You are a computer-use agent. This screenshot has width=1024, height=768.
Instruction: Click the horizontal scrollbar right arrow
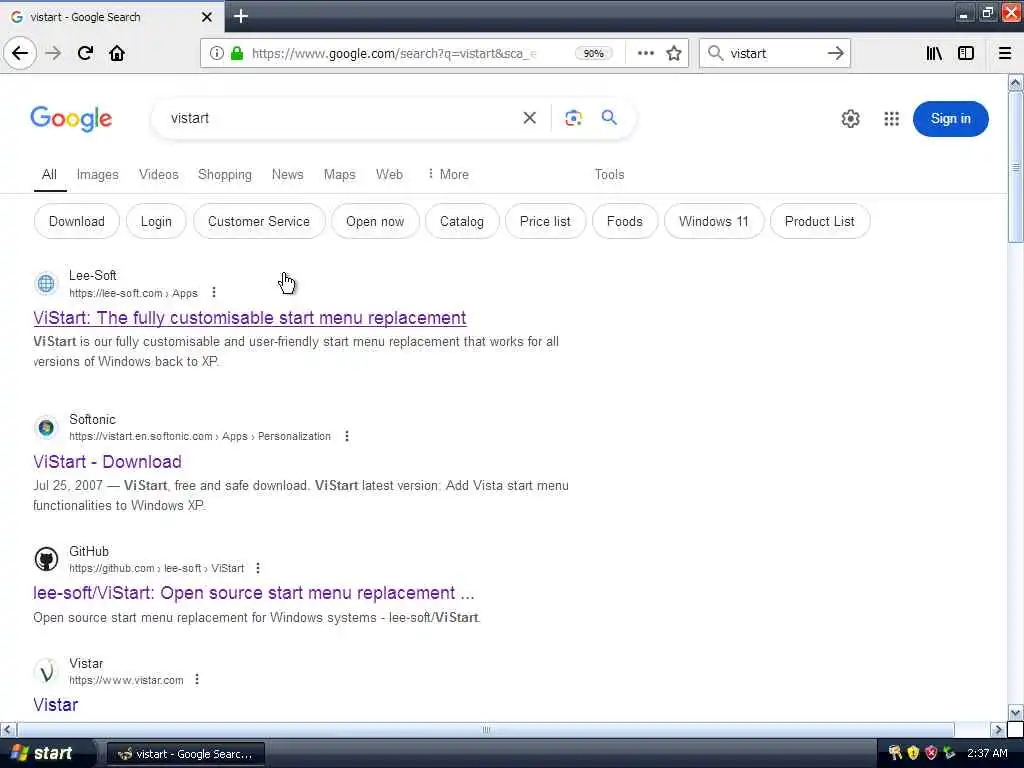[x=997, y=729]
